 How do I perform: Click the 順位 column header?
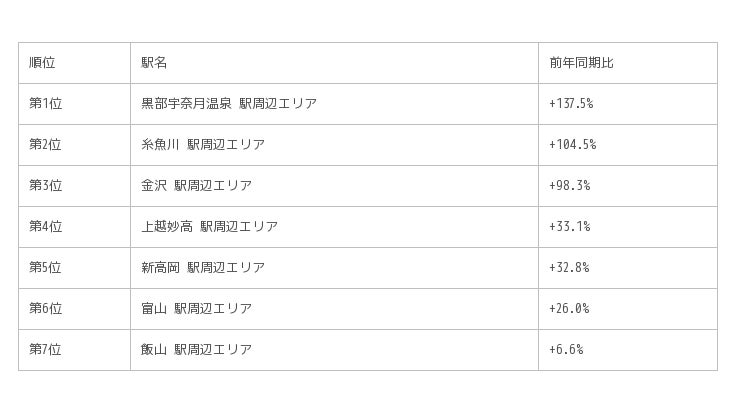(x=43, y=63)
